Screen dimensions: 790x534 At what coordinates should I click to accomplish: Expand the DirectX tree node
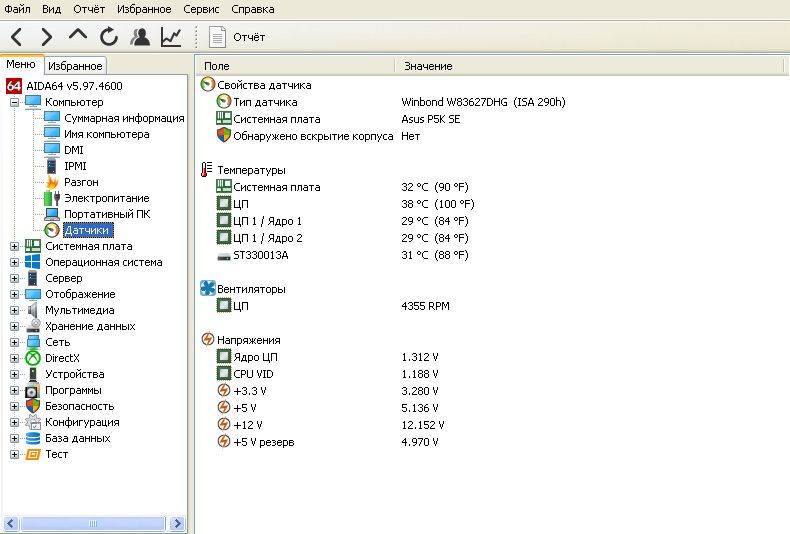tap(15, 358)
